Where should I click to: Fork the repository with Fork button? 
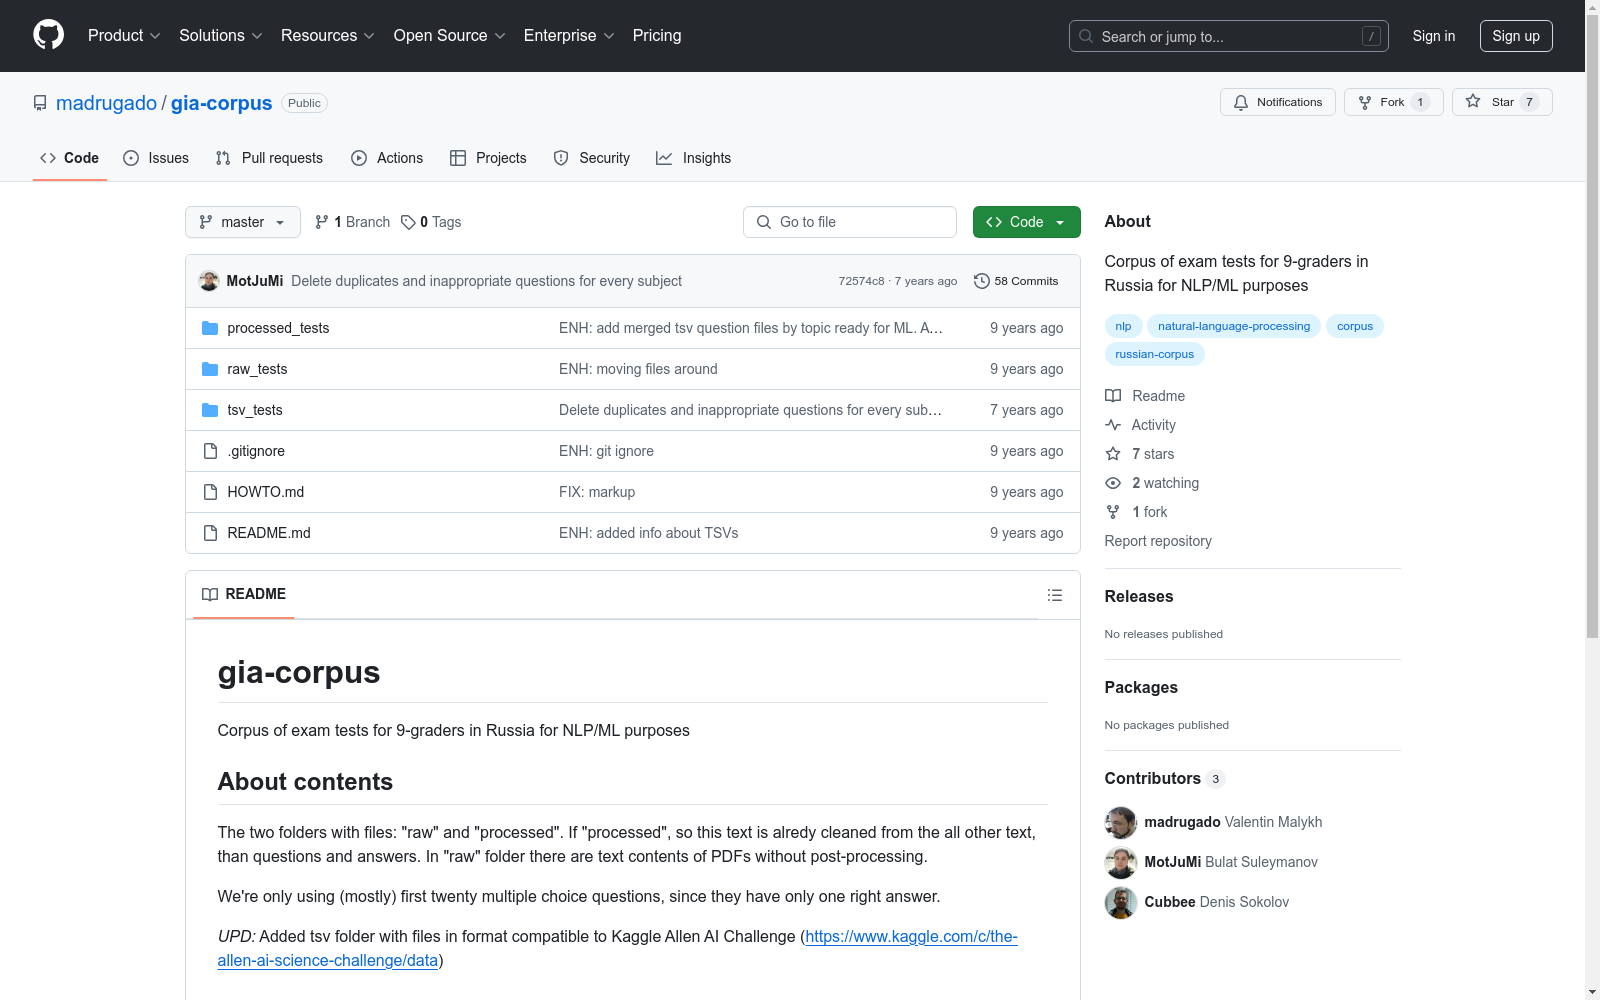click(x=1394, y=102)
